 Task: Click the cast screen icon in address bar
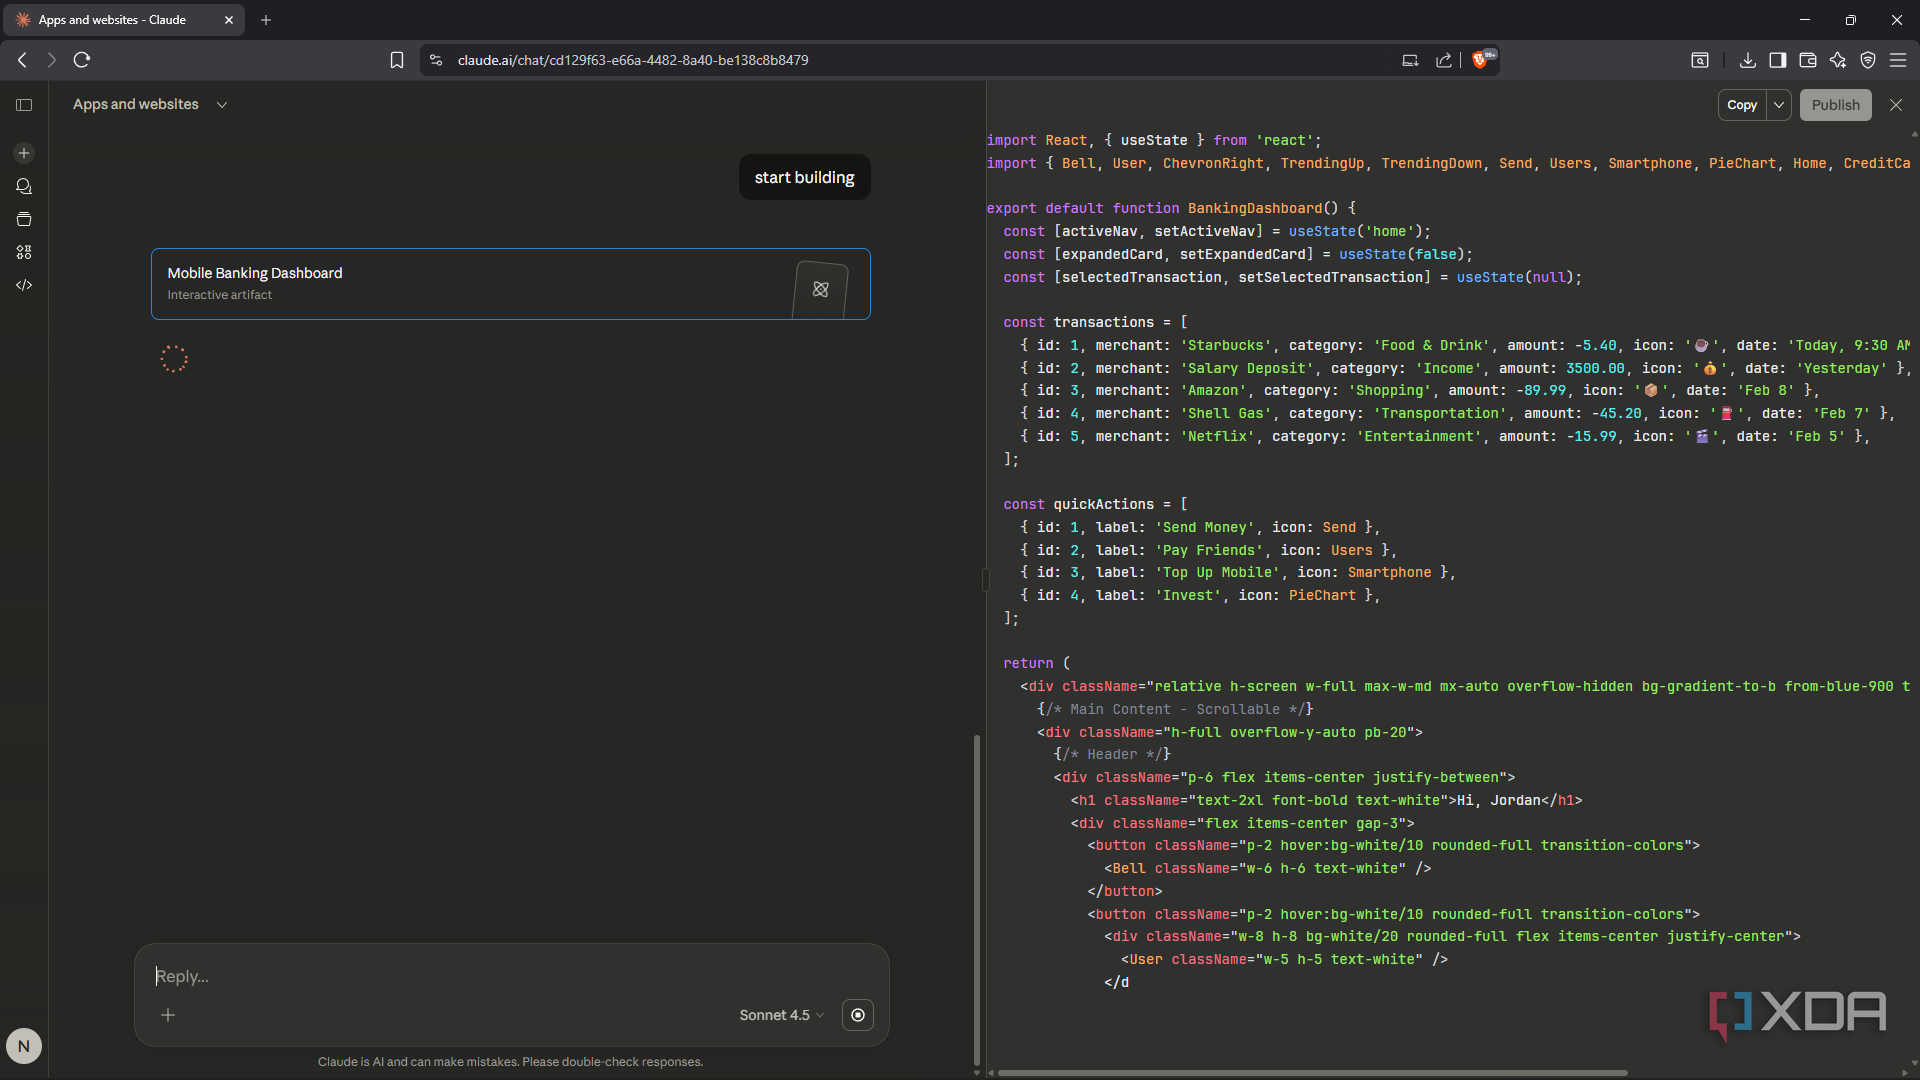(1410, 60)
